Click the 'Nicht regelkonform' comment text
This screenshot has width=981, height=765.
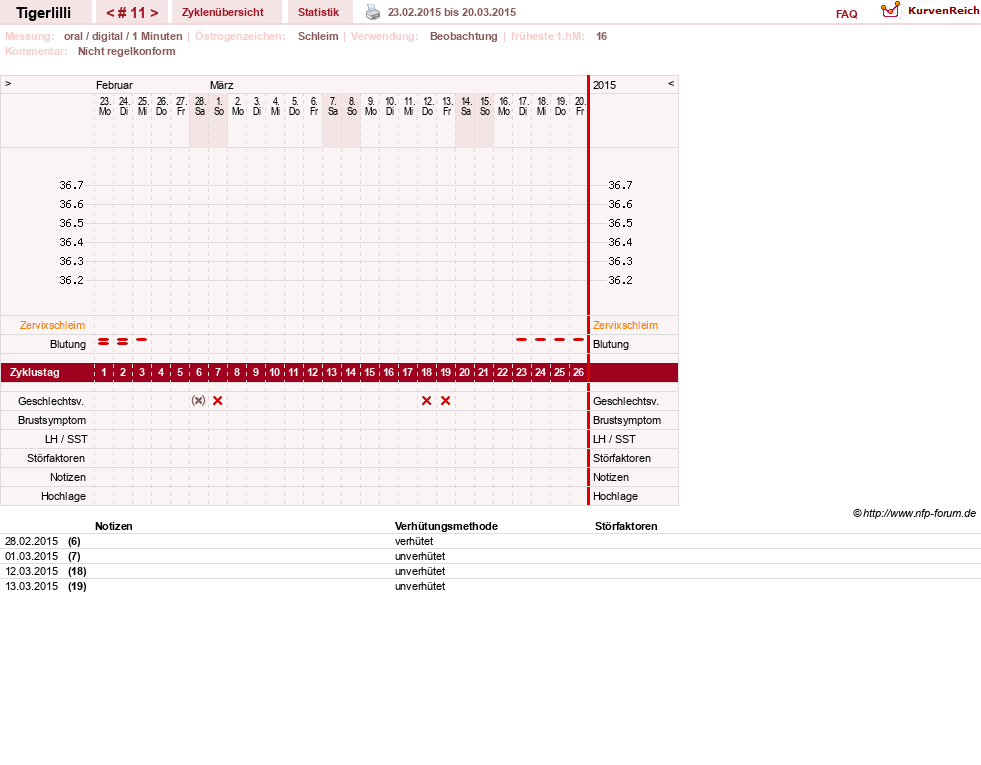126,51
